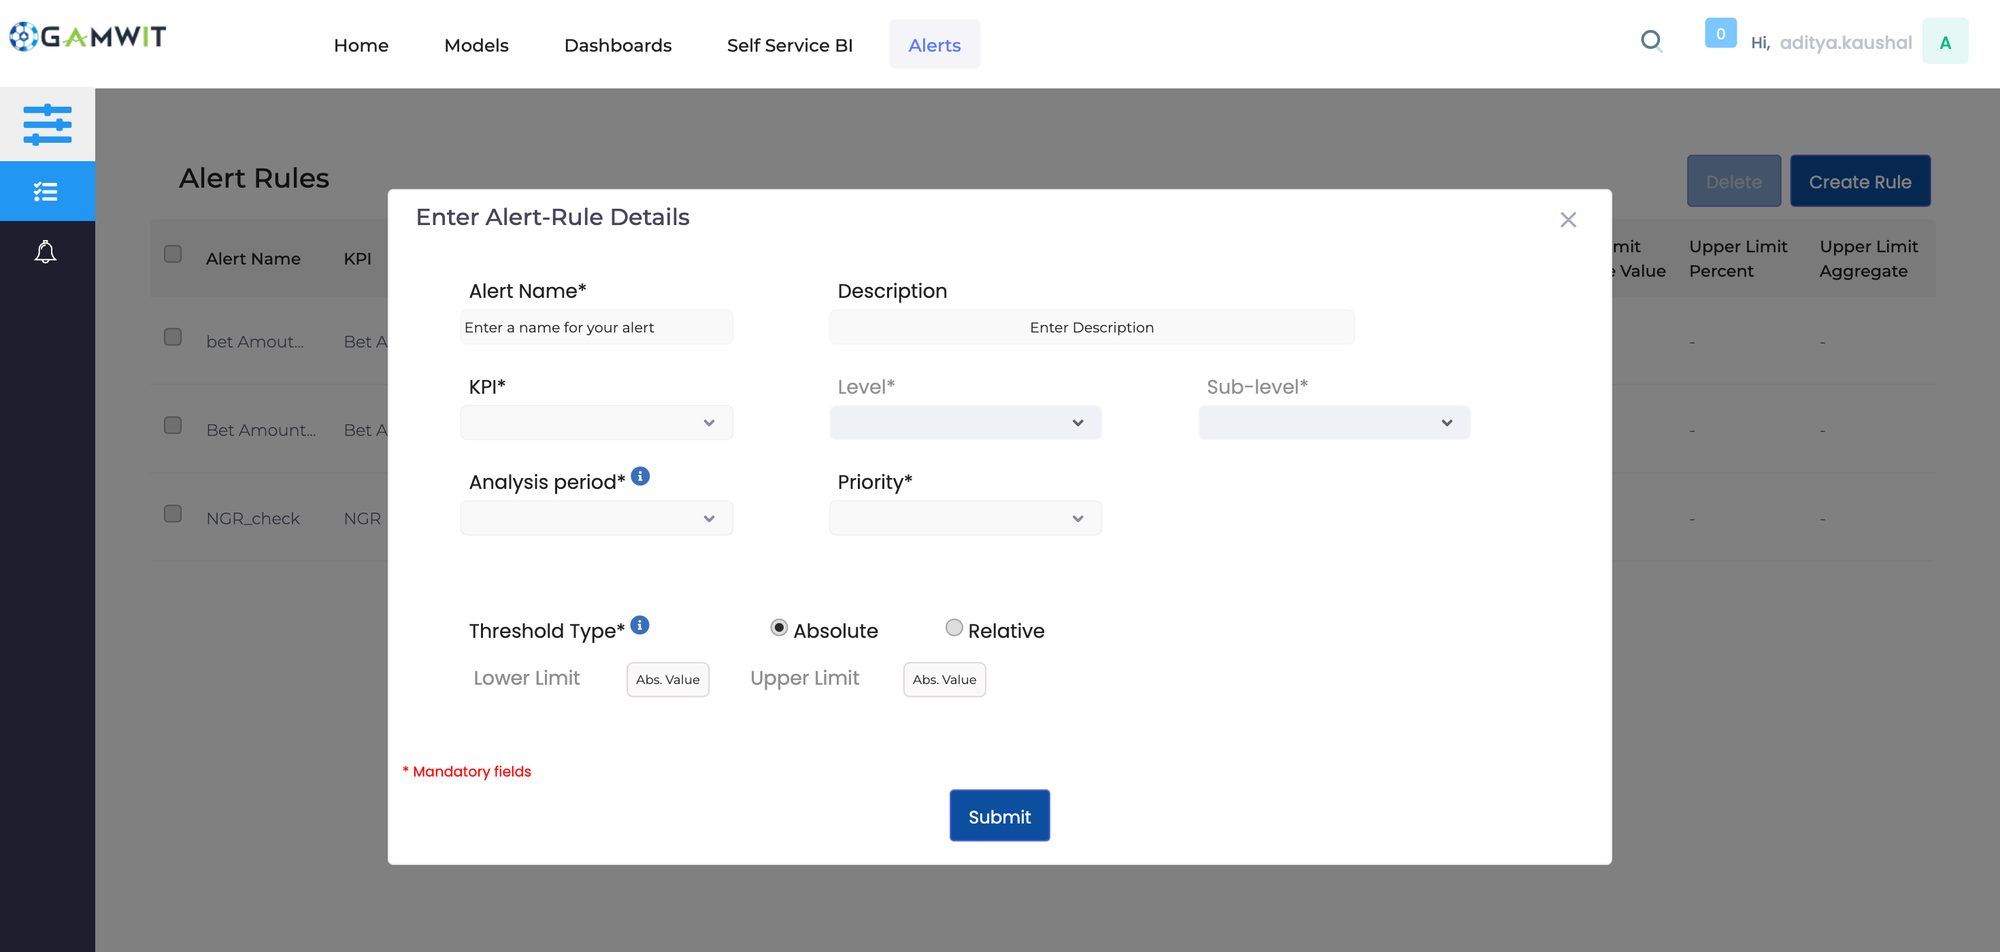Screen dimensions: 2000x952
Task: Focus the Lower Limit Abs. Value field
Action: [668, 680]
